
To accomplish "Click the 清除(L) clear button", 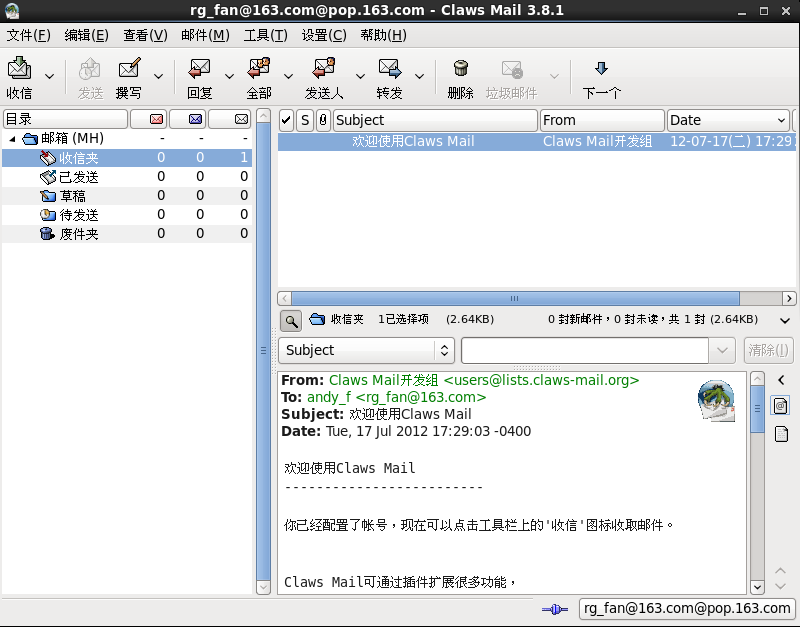I will 768,350.
